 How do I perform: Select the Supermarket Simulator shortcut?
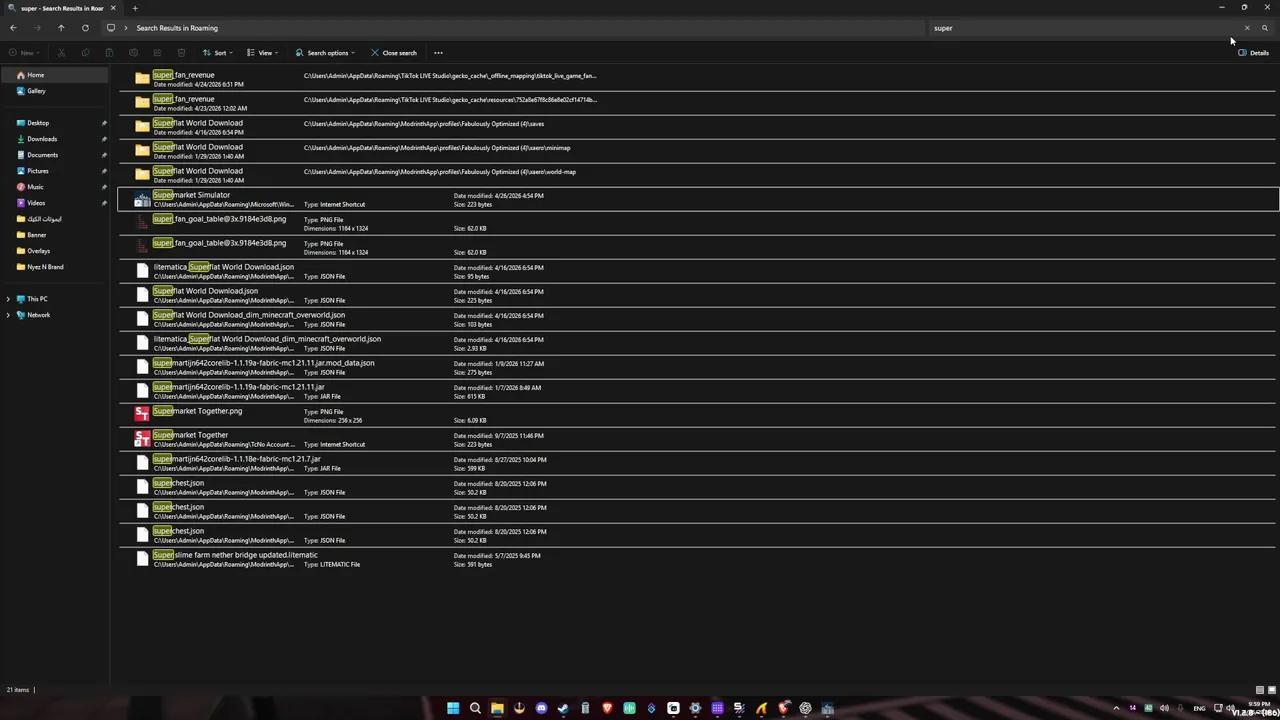698,199
